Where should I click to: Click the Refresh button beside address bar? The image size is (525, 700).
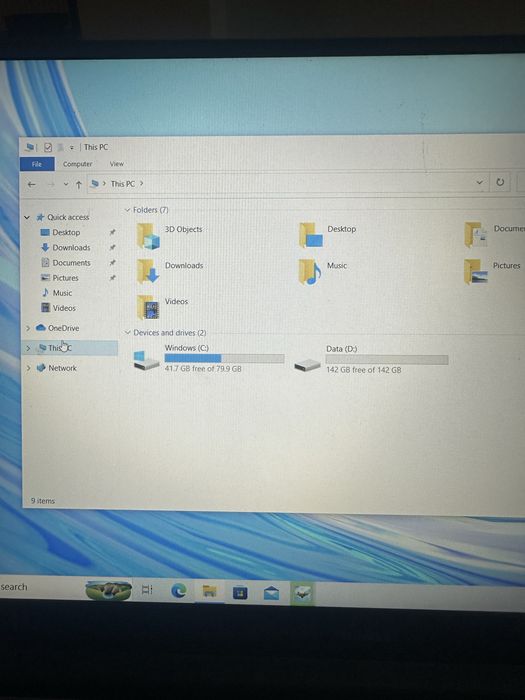pyautogui.click(x=500, y=182)
